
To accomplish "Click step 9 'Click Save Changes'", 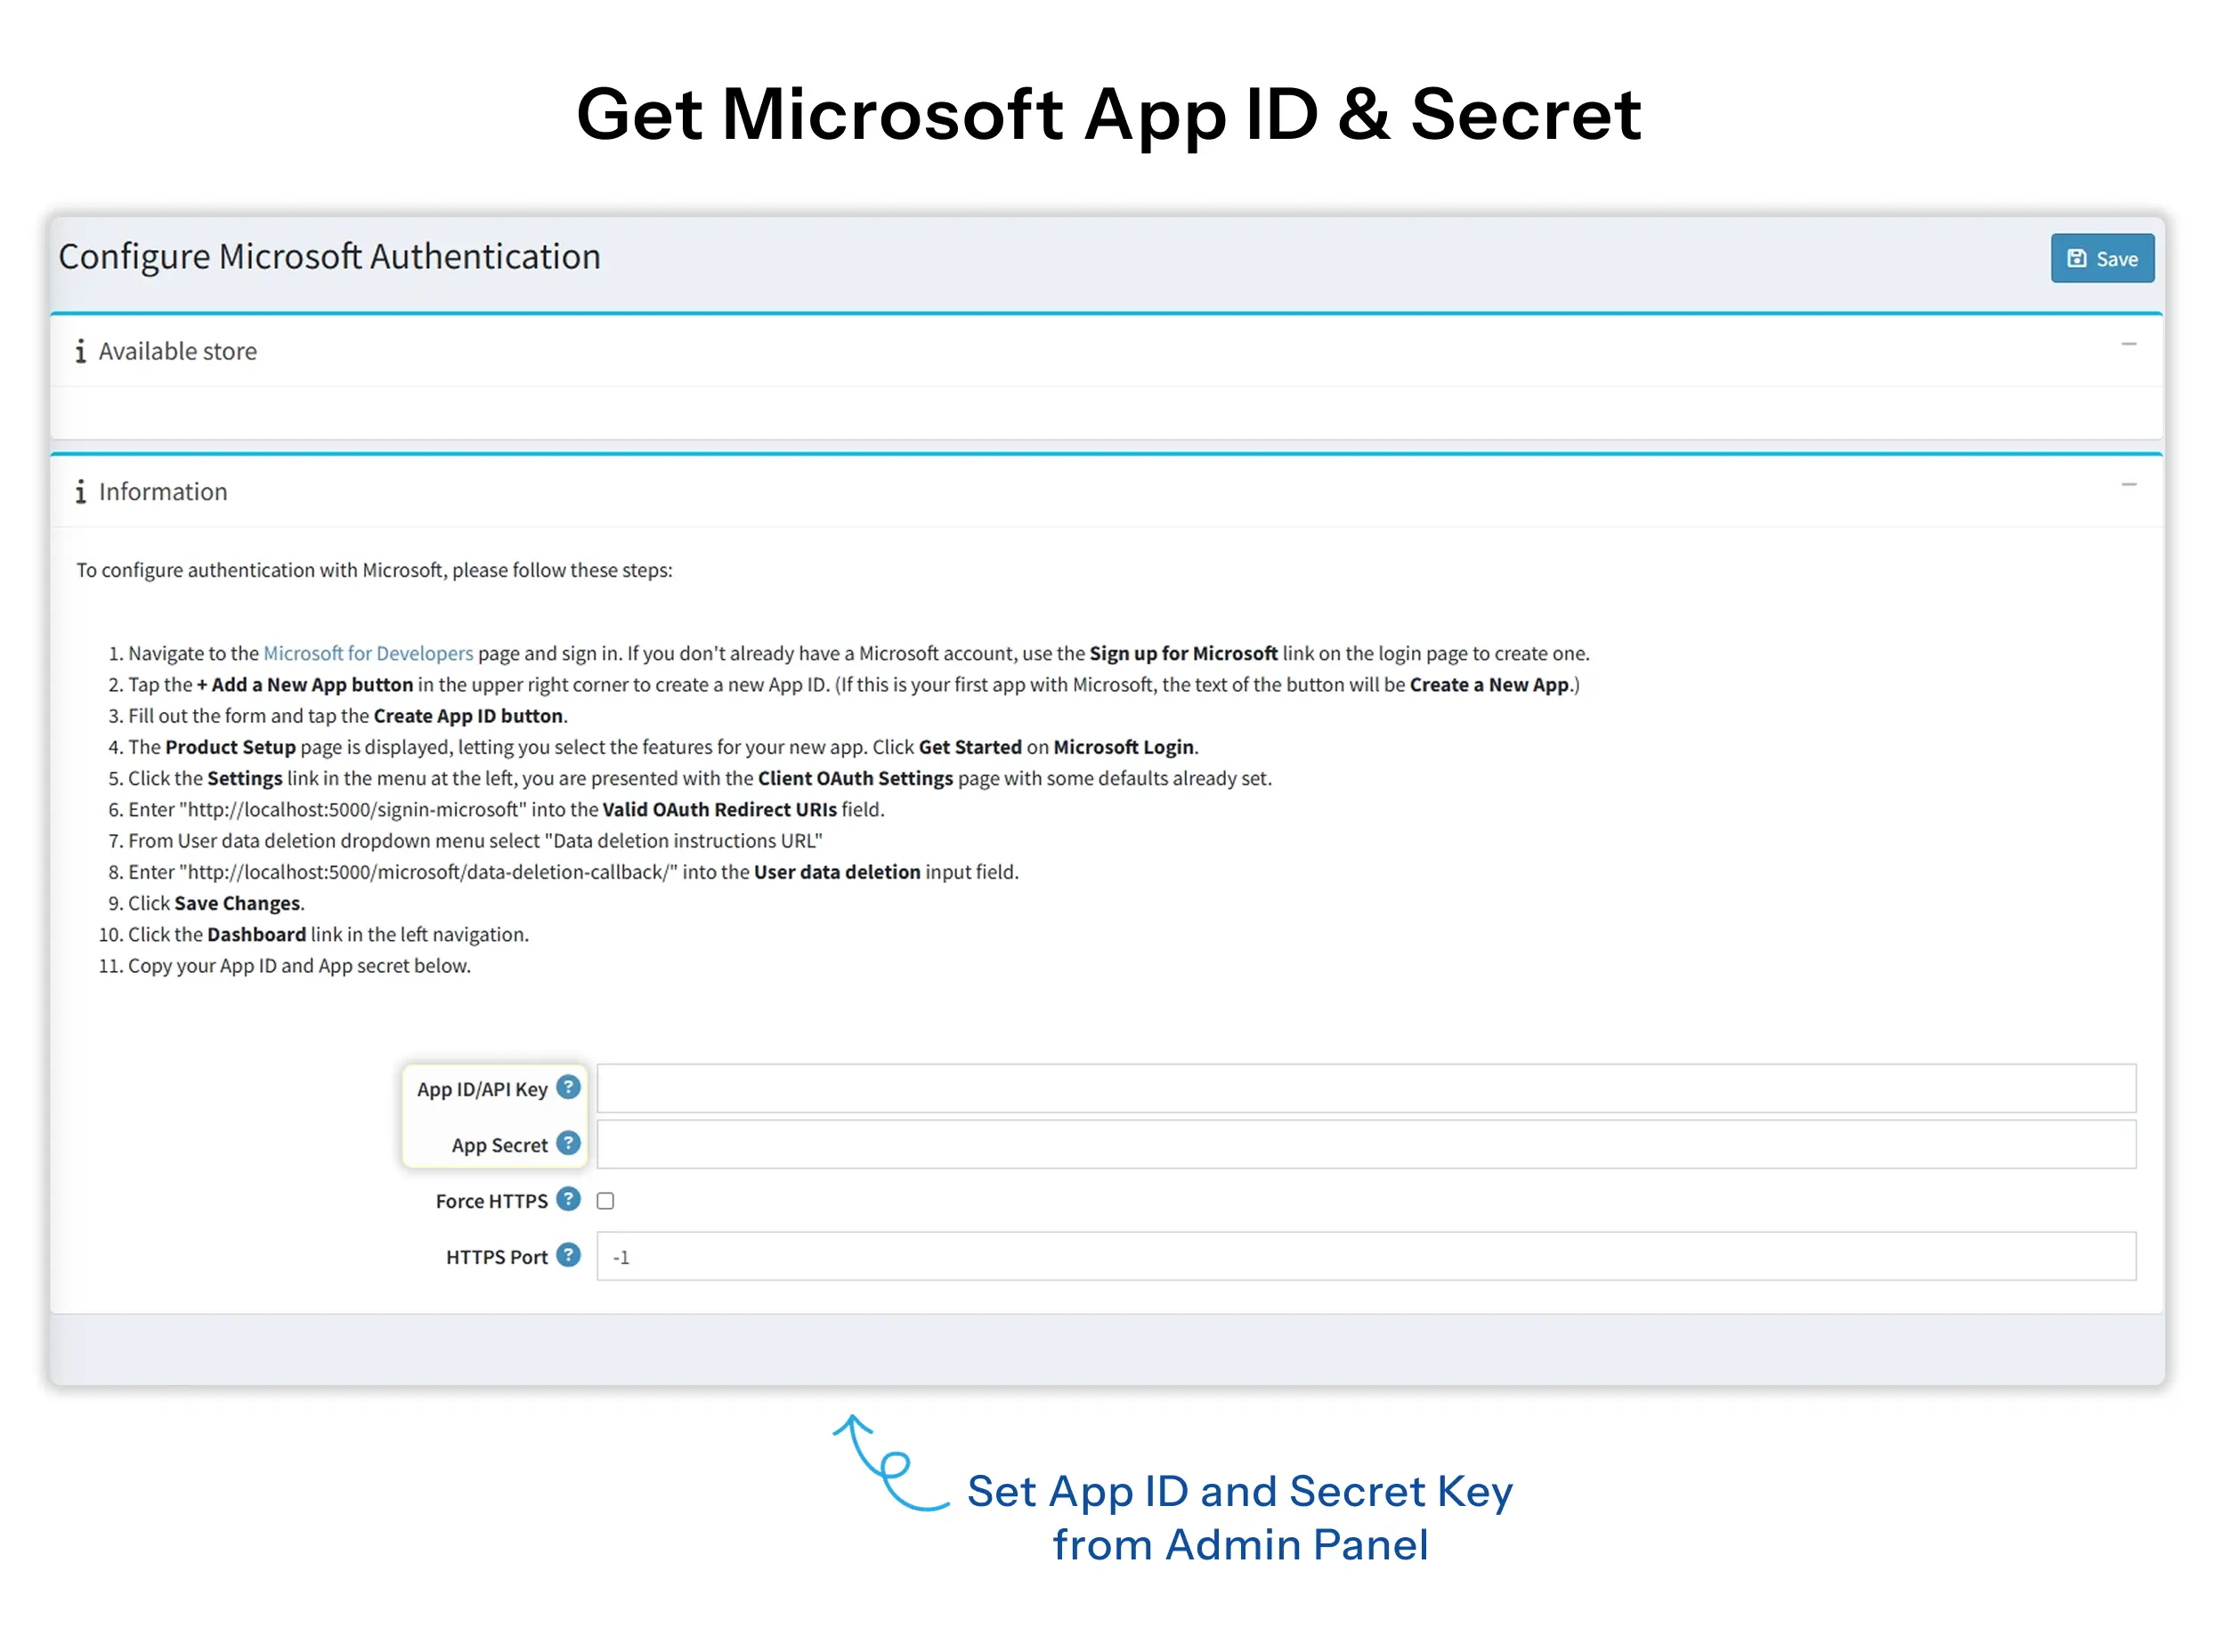I will [216, 903].
